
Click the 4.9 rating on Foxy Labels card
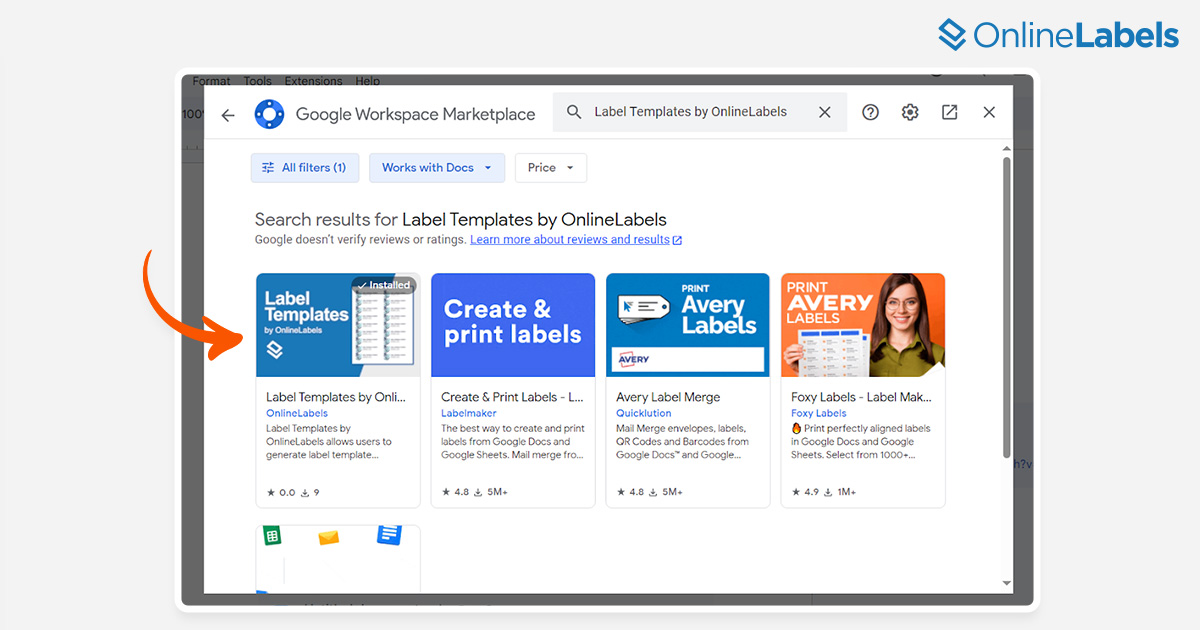(805, 492)
